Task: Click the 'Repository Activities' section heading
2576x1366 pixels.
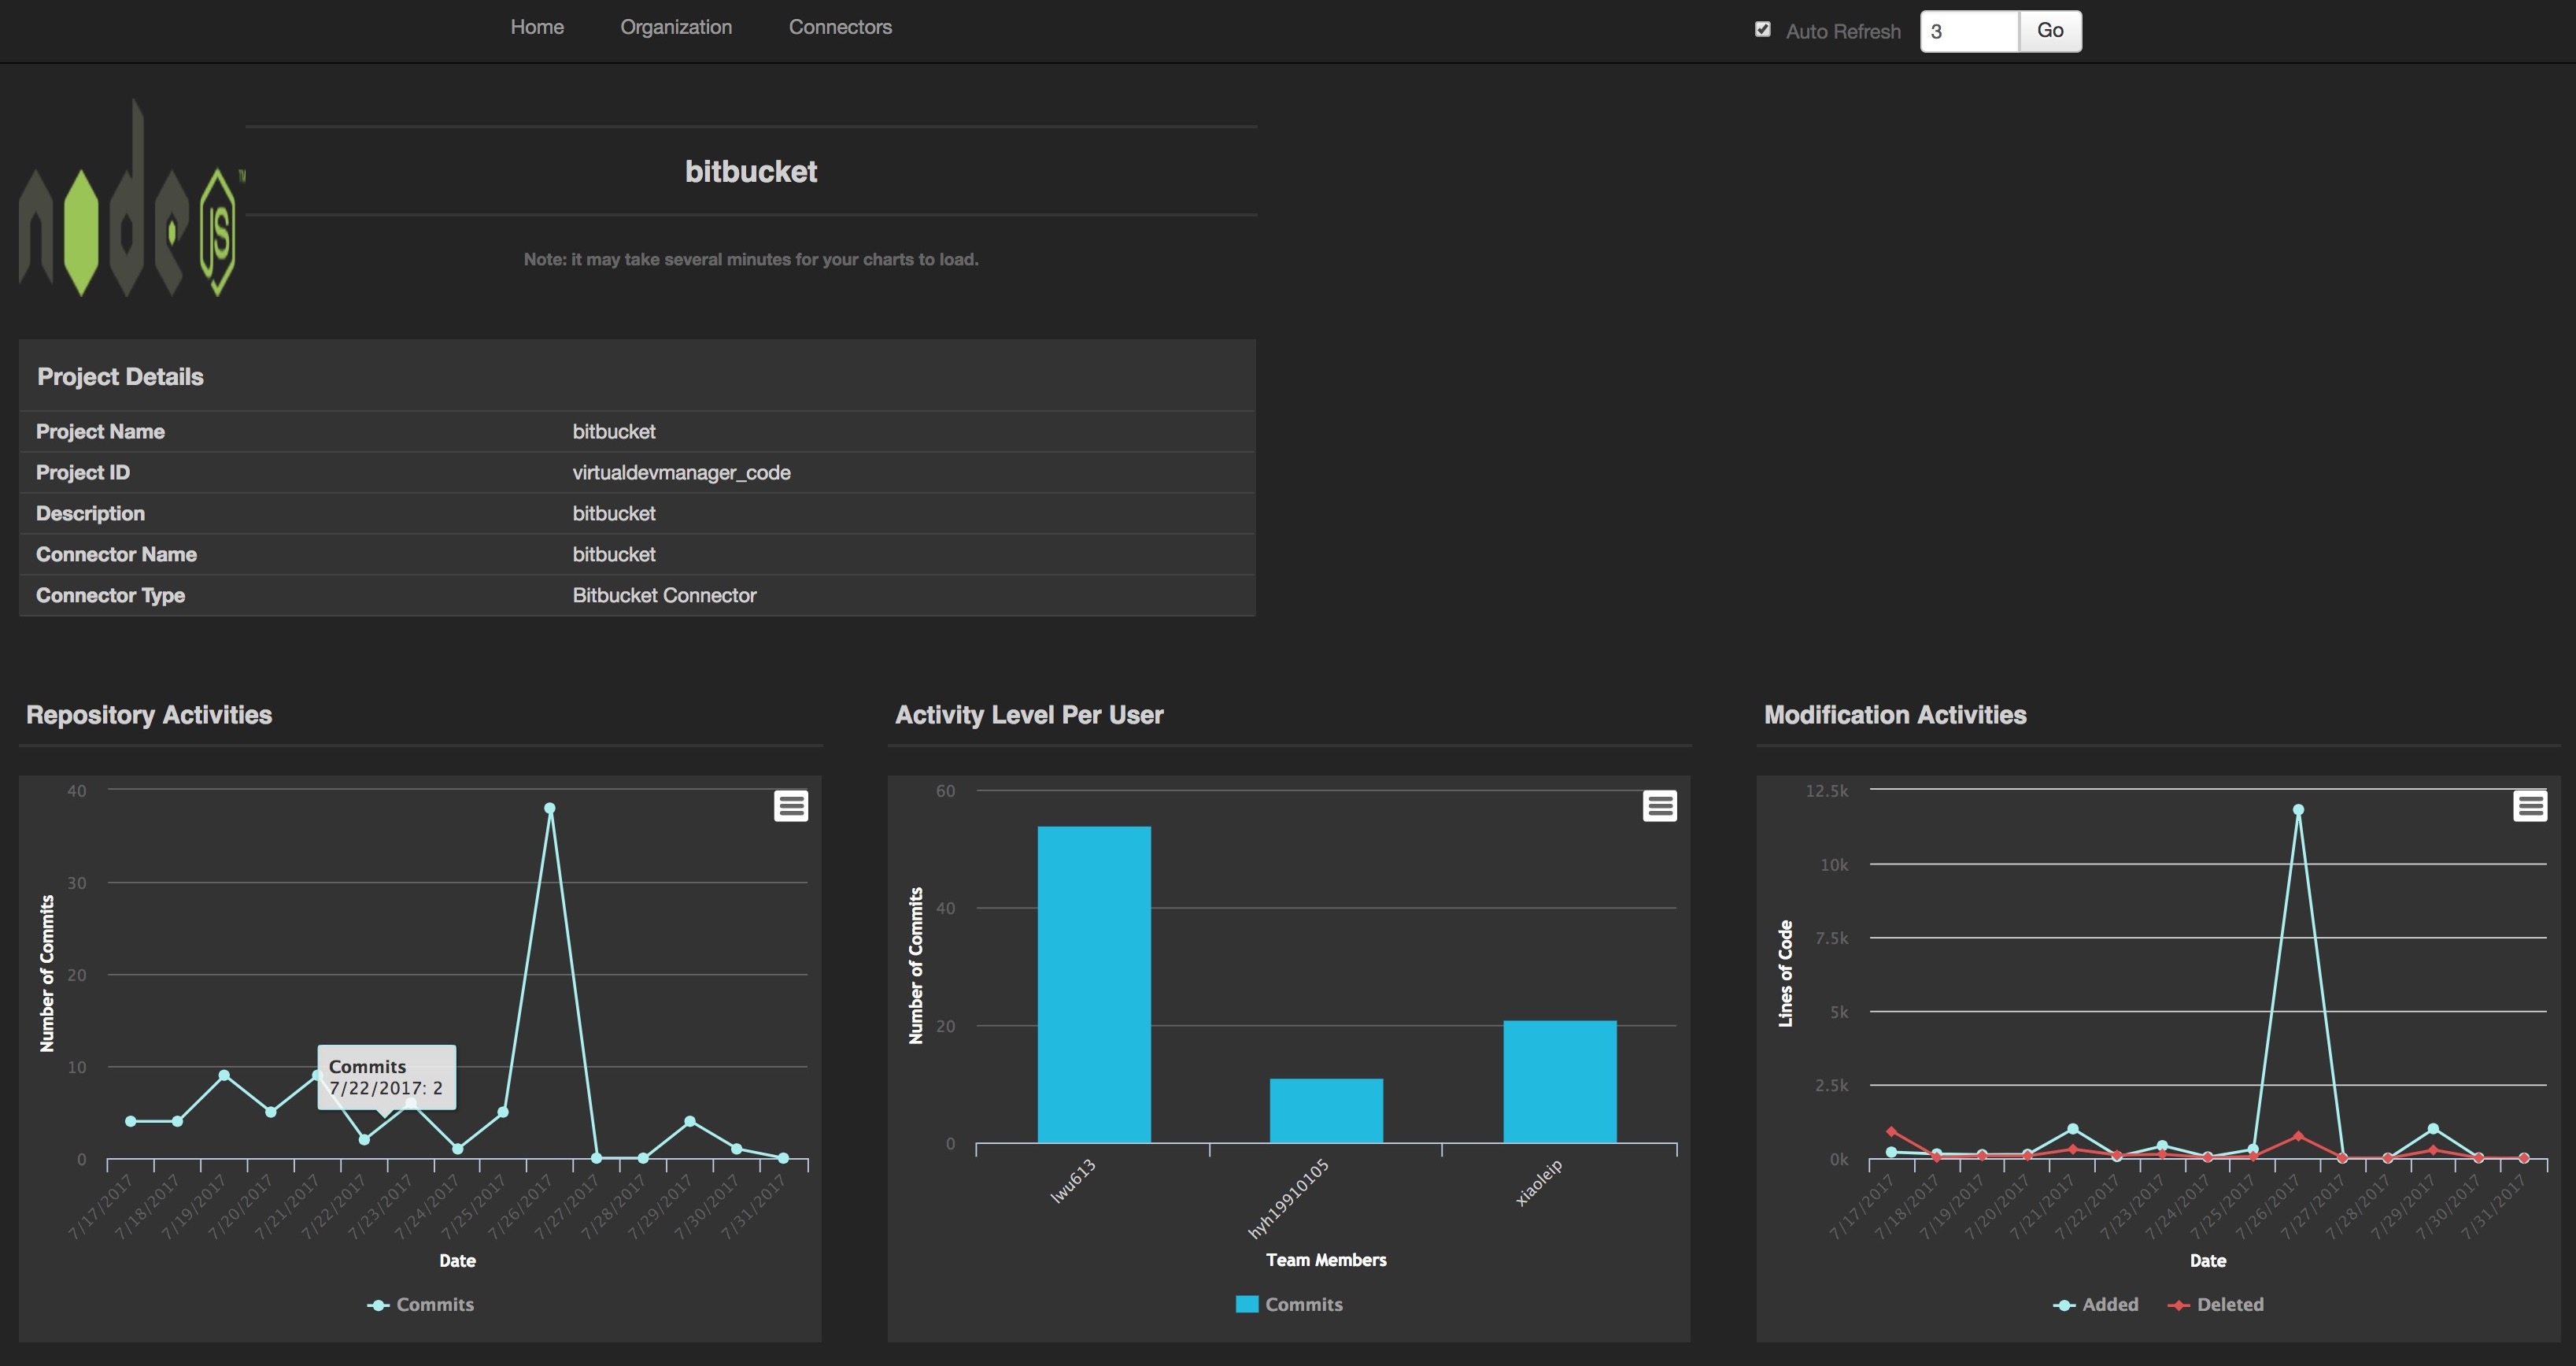Action: point(149,714)
